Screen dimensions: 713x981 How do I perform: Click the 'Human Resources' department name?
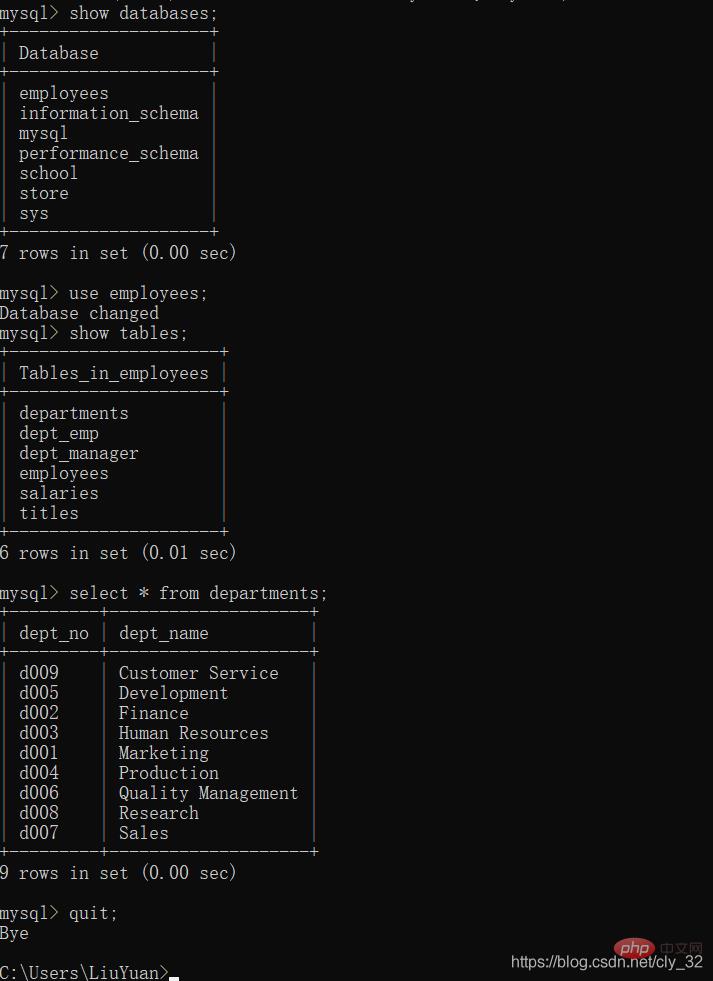194,733
